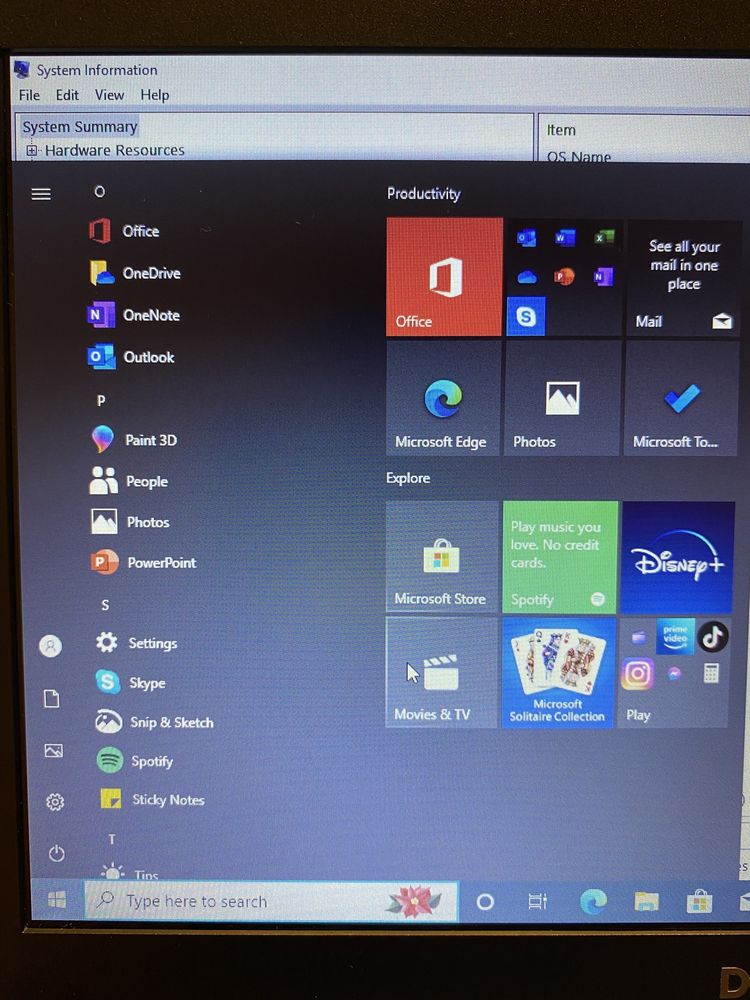Viewport: 750px width, 1000px height.
Task: Click the green Spotify tile
Action: pyautogui.click(x=560, y=557)
